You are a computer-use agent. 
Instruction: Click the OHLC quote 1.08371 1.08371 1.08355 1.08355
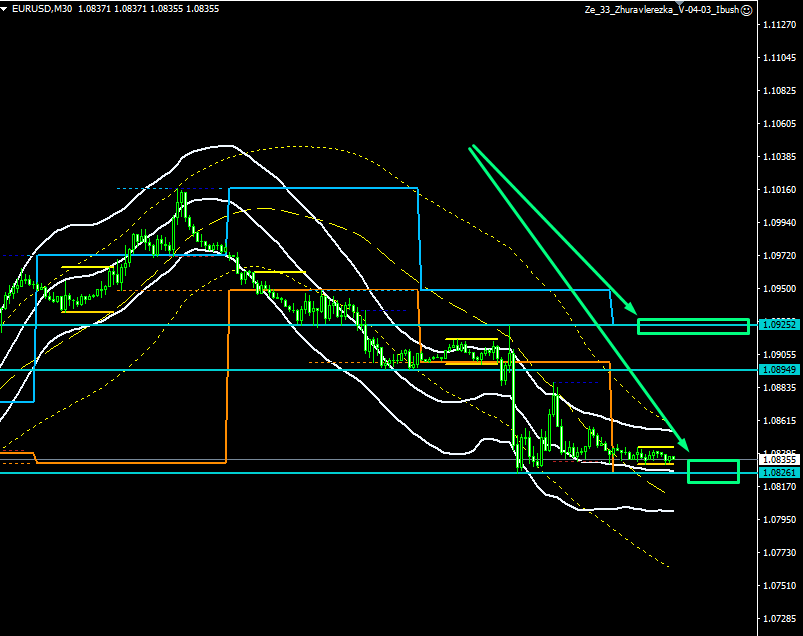[x=149, y=9]
